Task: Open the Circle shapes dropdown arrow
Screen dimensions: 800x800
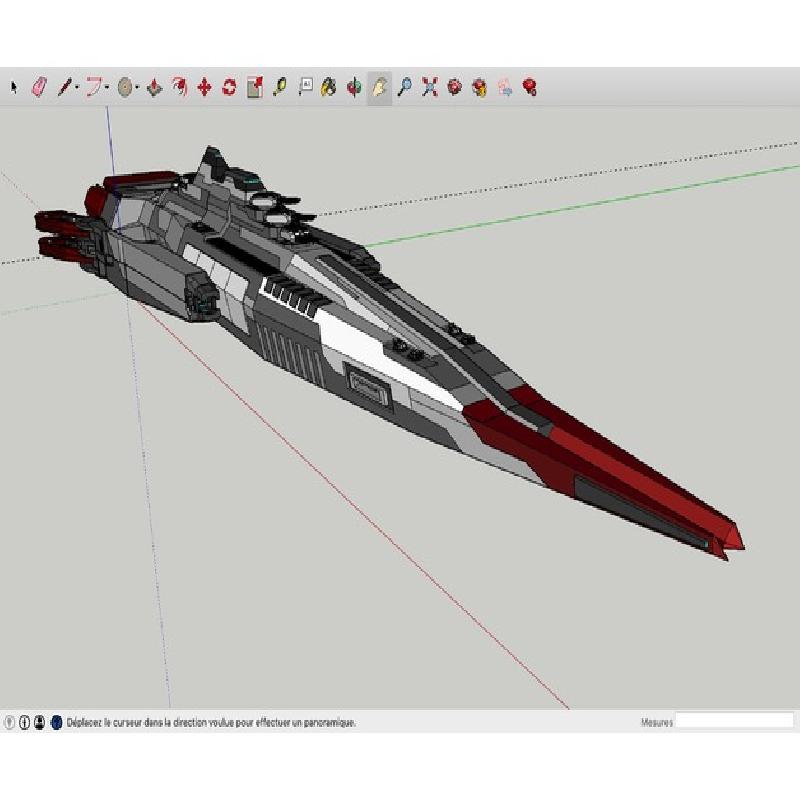Action: pos(136,89)
